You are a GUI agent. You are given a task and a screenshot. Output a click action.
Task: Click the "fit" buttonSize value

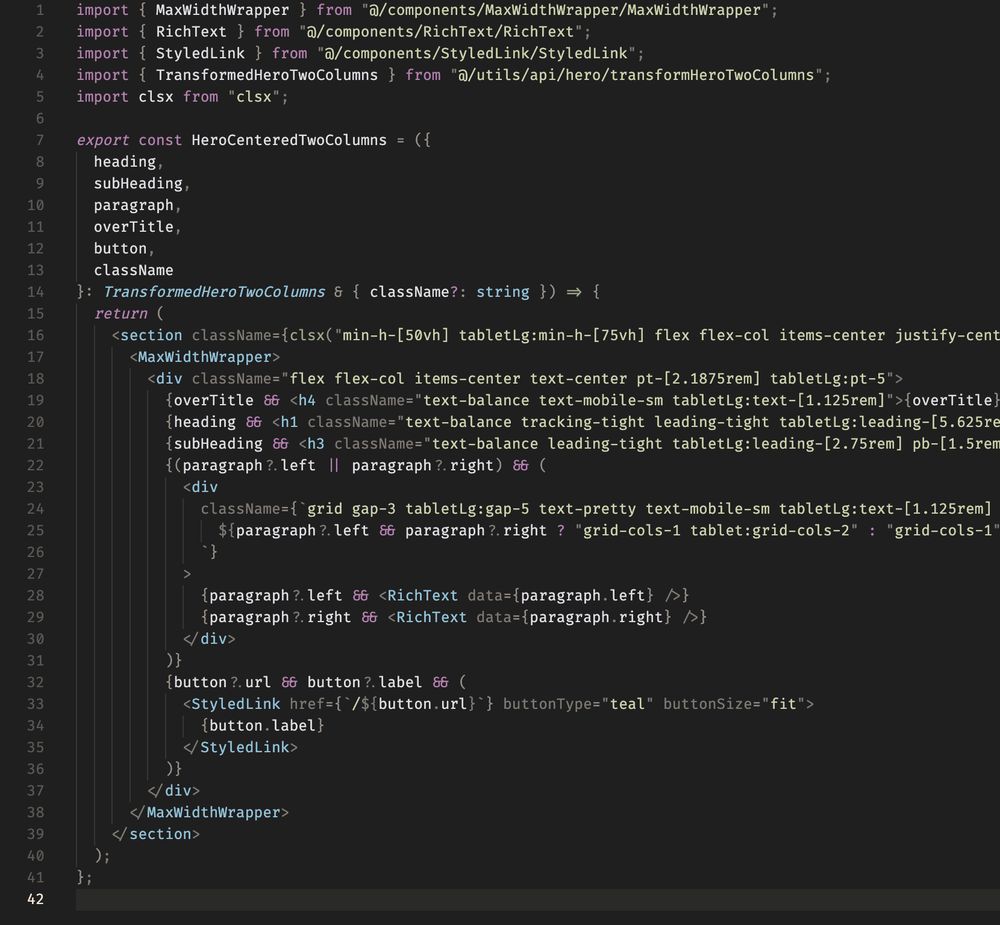click(783, 704)
